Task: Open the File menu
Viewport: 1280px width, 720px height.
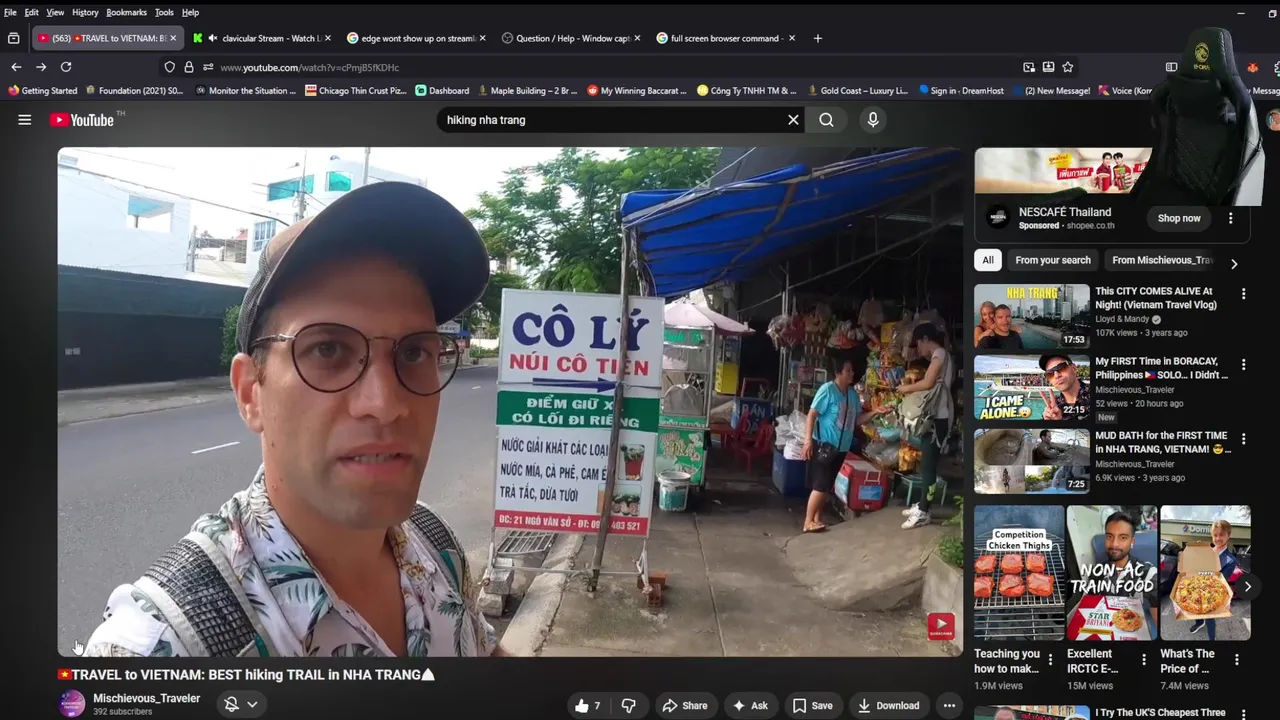Action: 10,12
